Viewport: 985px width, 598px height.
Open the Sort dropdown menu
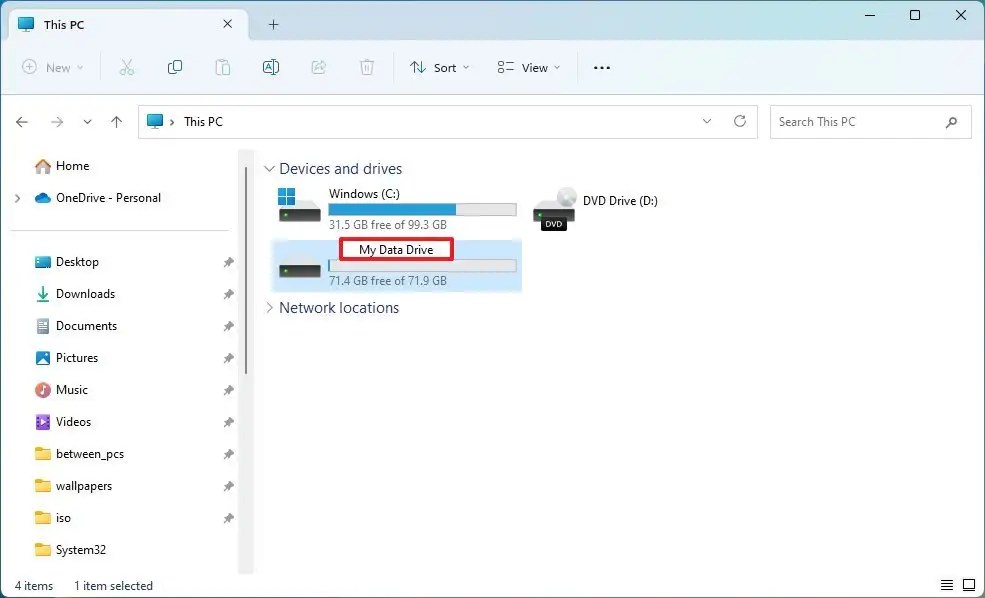tap(439, 67)
